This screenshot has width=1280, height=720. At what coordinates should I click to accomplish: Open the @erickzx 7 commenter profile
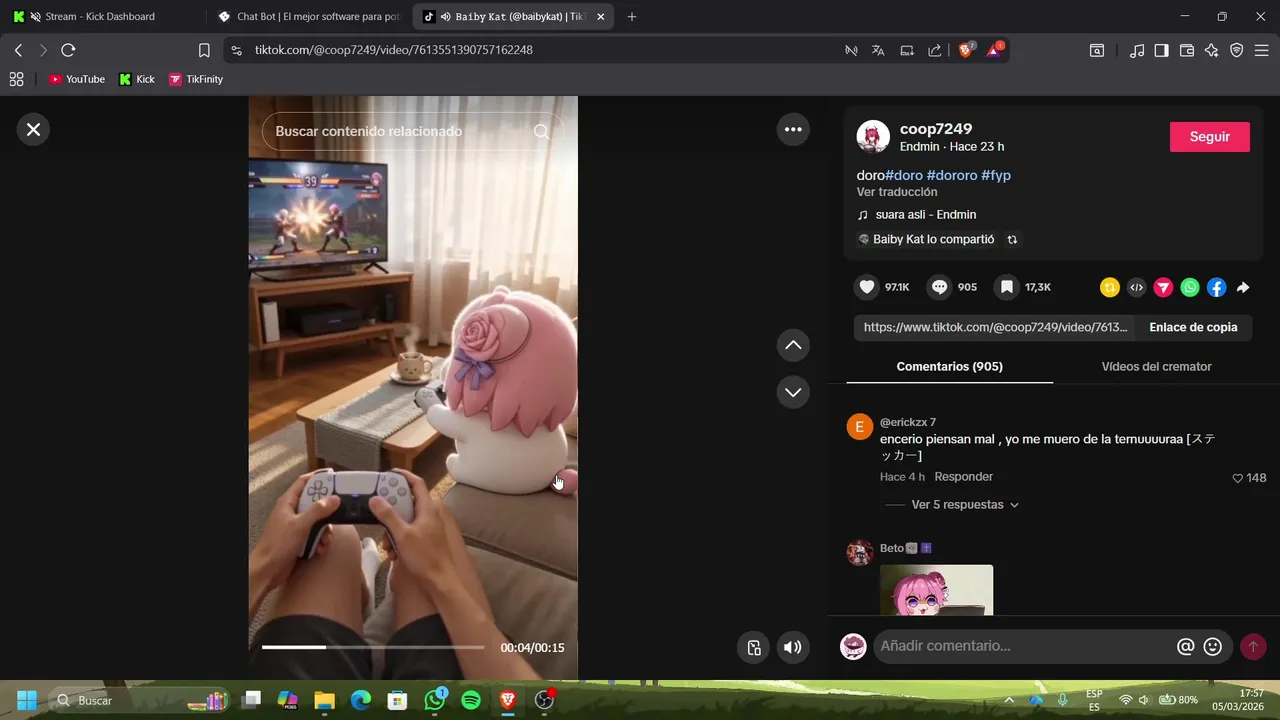tap(908, 422)
